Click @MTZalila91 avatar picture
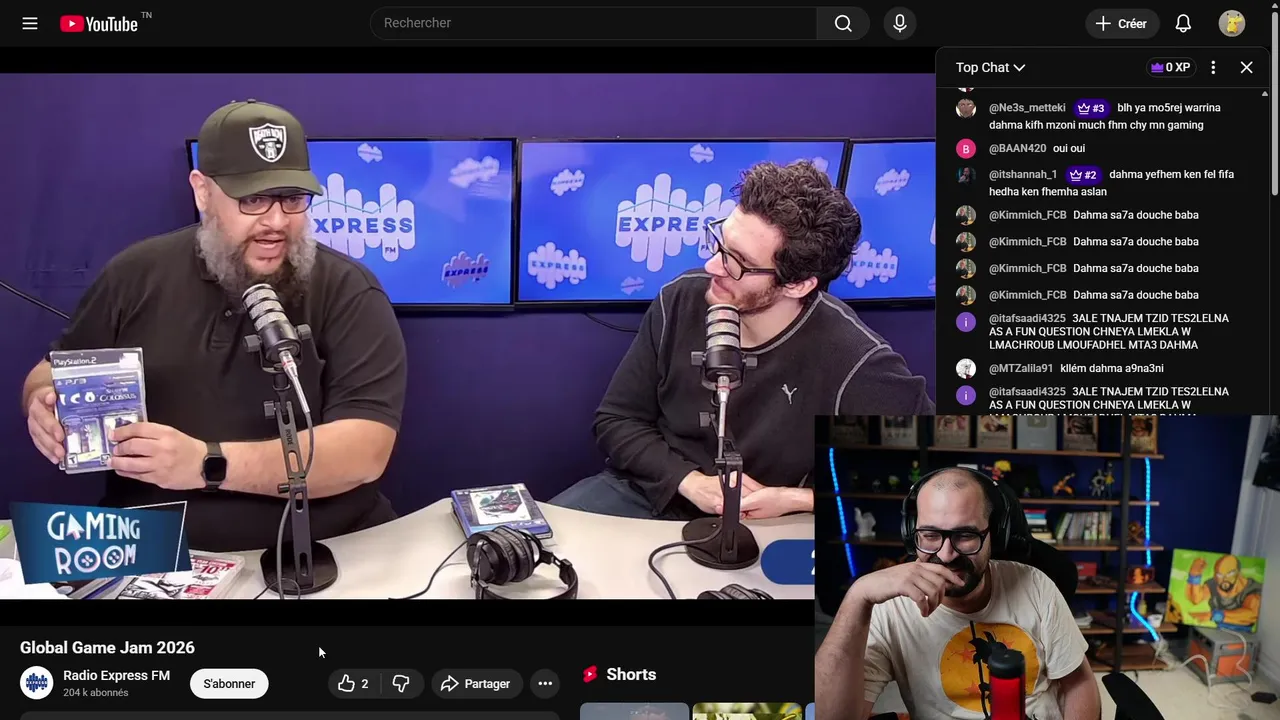Viewport: 1280px width, 720px height. click(965, 369)
